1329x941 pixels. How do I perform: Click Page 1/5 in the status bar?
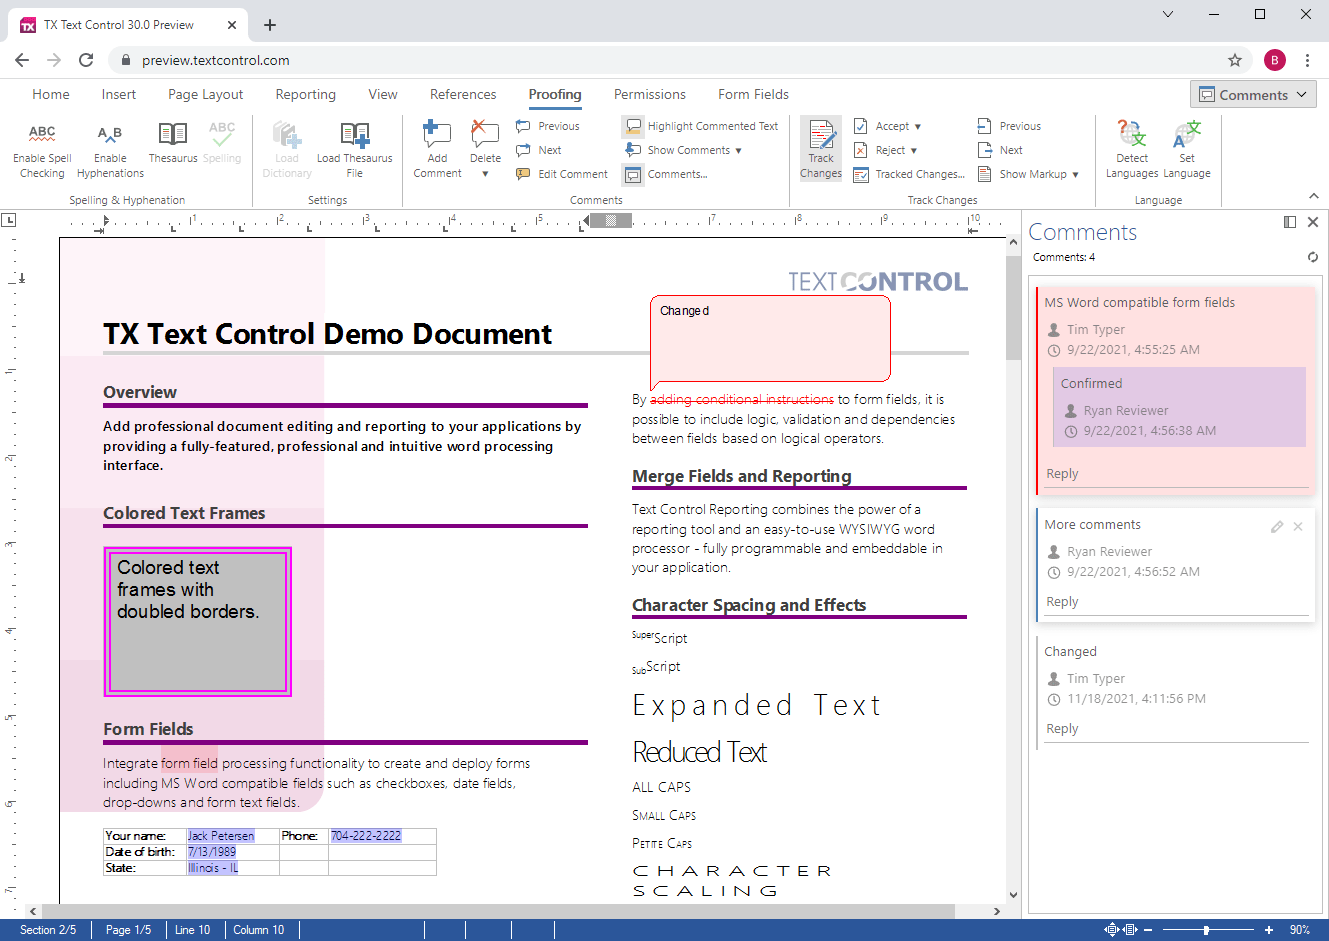pos(128,930)
